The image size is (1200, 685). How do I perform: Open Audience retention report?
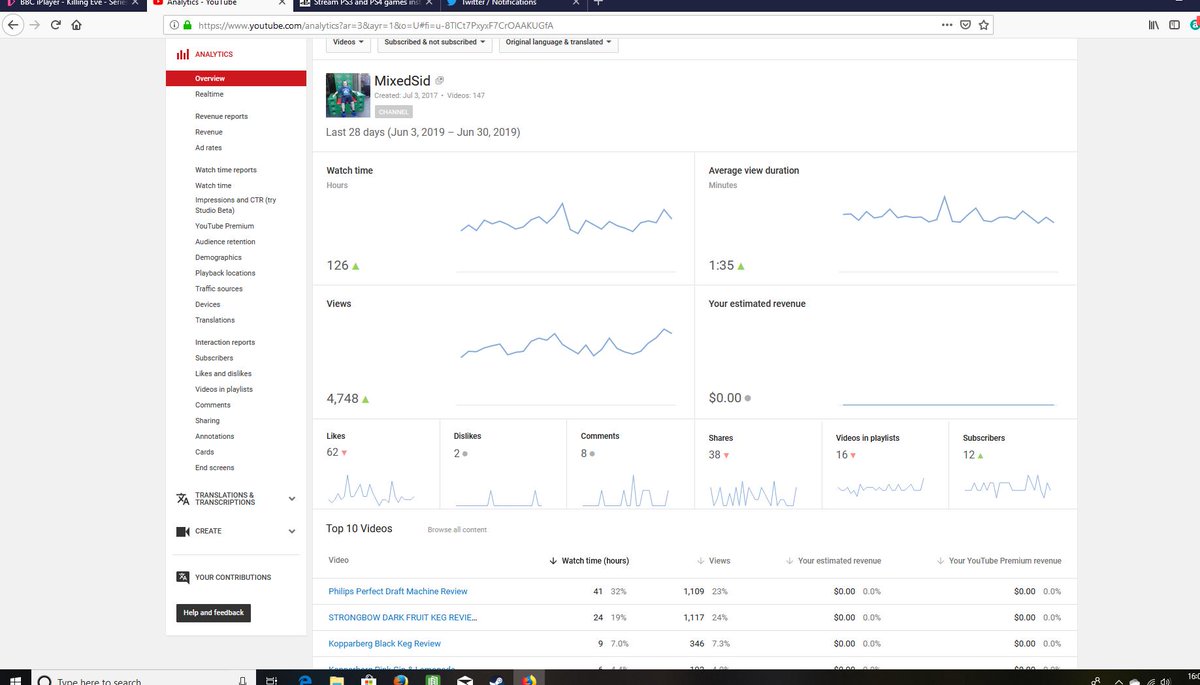point(225,242)
